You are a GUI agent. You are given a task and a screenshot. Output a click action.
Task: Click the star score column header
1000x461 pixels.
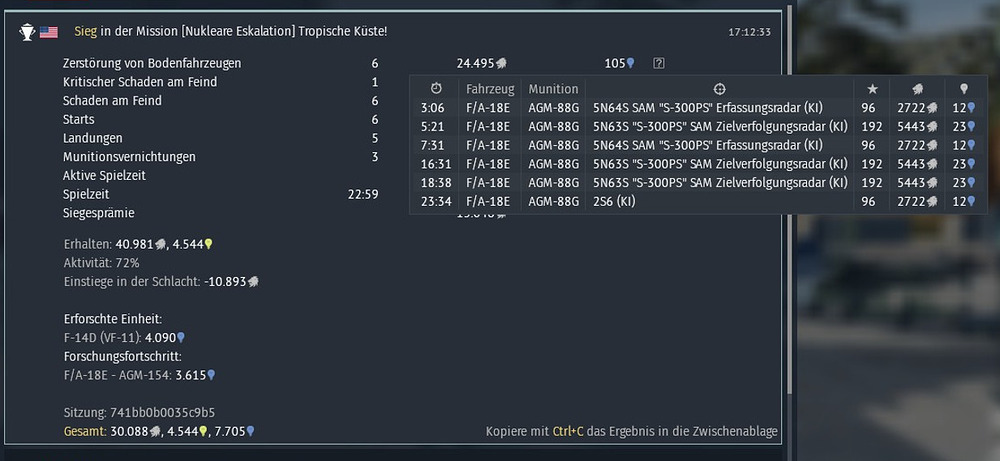(x=873, y=89)
